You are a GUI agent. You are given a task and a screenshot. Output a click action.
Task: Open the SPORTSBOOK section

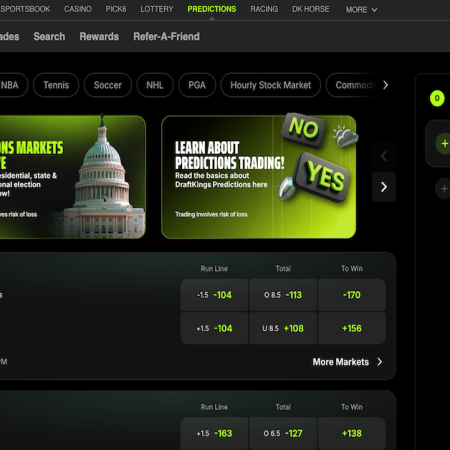coord(25,9)
